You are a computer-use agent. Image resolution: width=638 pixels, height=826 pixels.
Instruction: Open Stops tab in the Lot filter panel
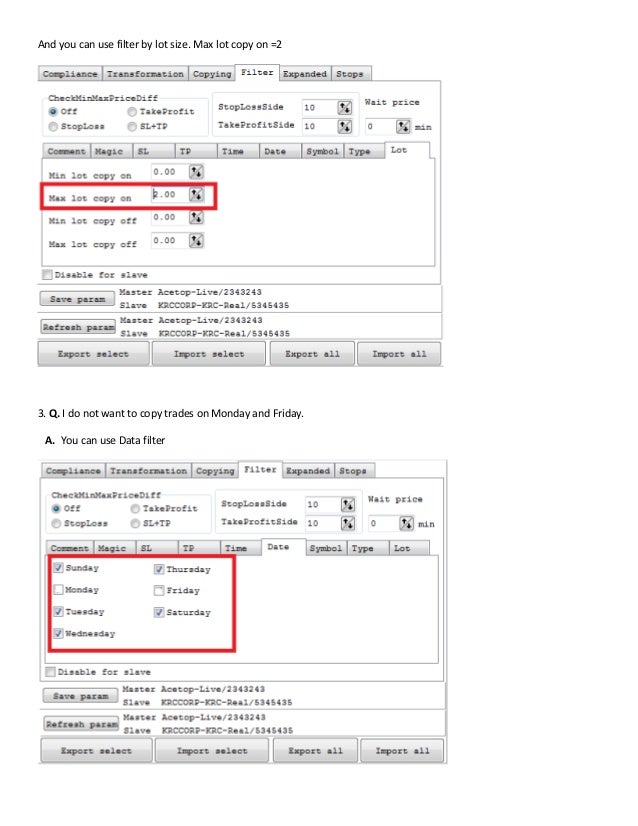350,74
